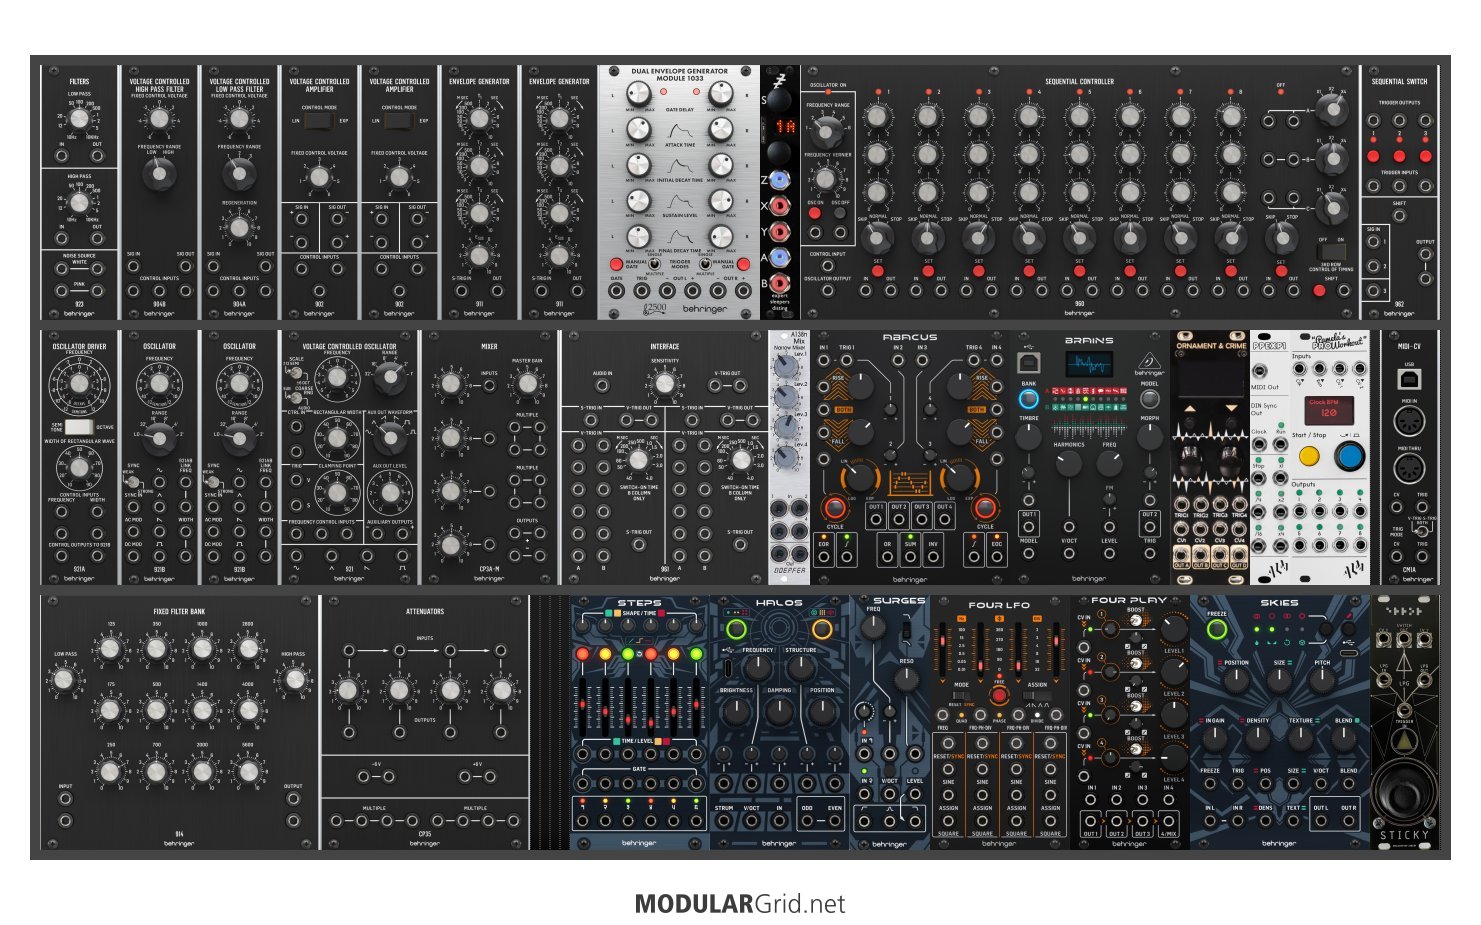Click the Clock BPM display reading 120

1329,410
